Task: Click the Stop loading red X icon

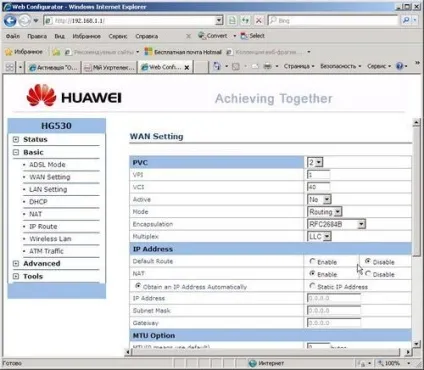Action: pos(259,21)
